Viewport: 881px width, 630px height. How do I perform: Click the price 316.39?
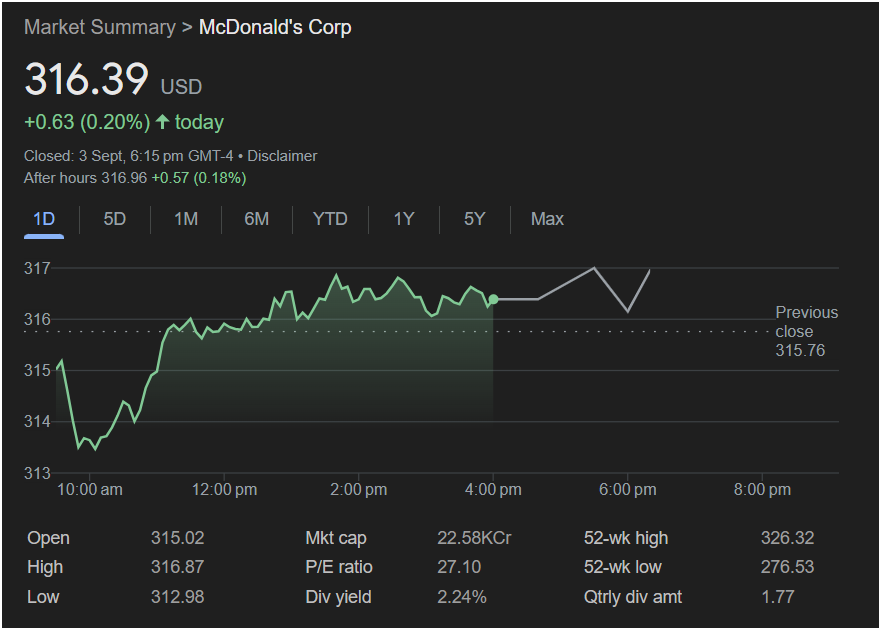pos(87,79)
